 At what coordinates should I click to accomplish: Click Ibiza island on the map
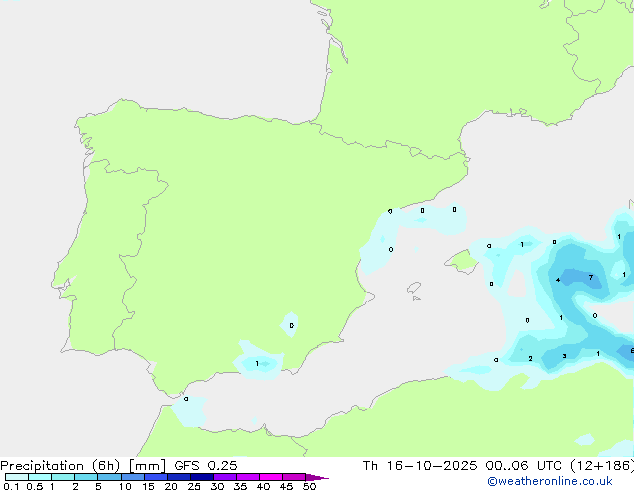coord(414,288)
